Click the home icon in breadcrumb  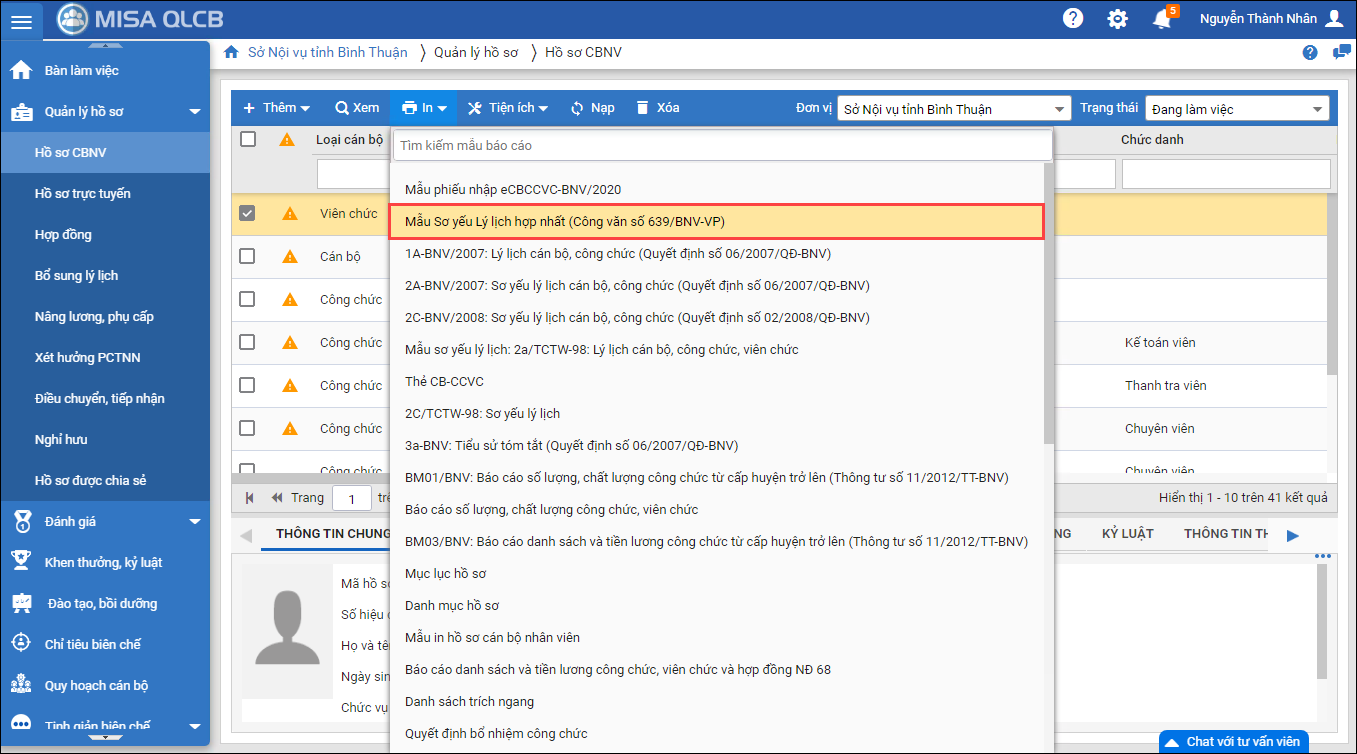(x=231, y=52)
